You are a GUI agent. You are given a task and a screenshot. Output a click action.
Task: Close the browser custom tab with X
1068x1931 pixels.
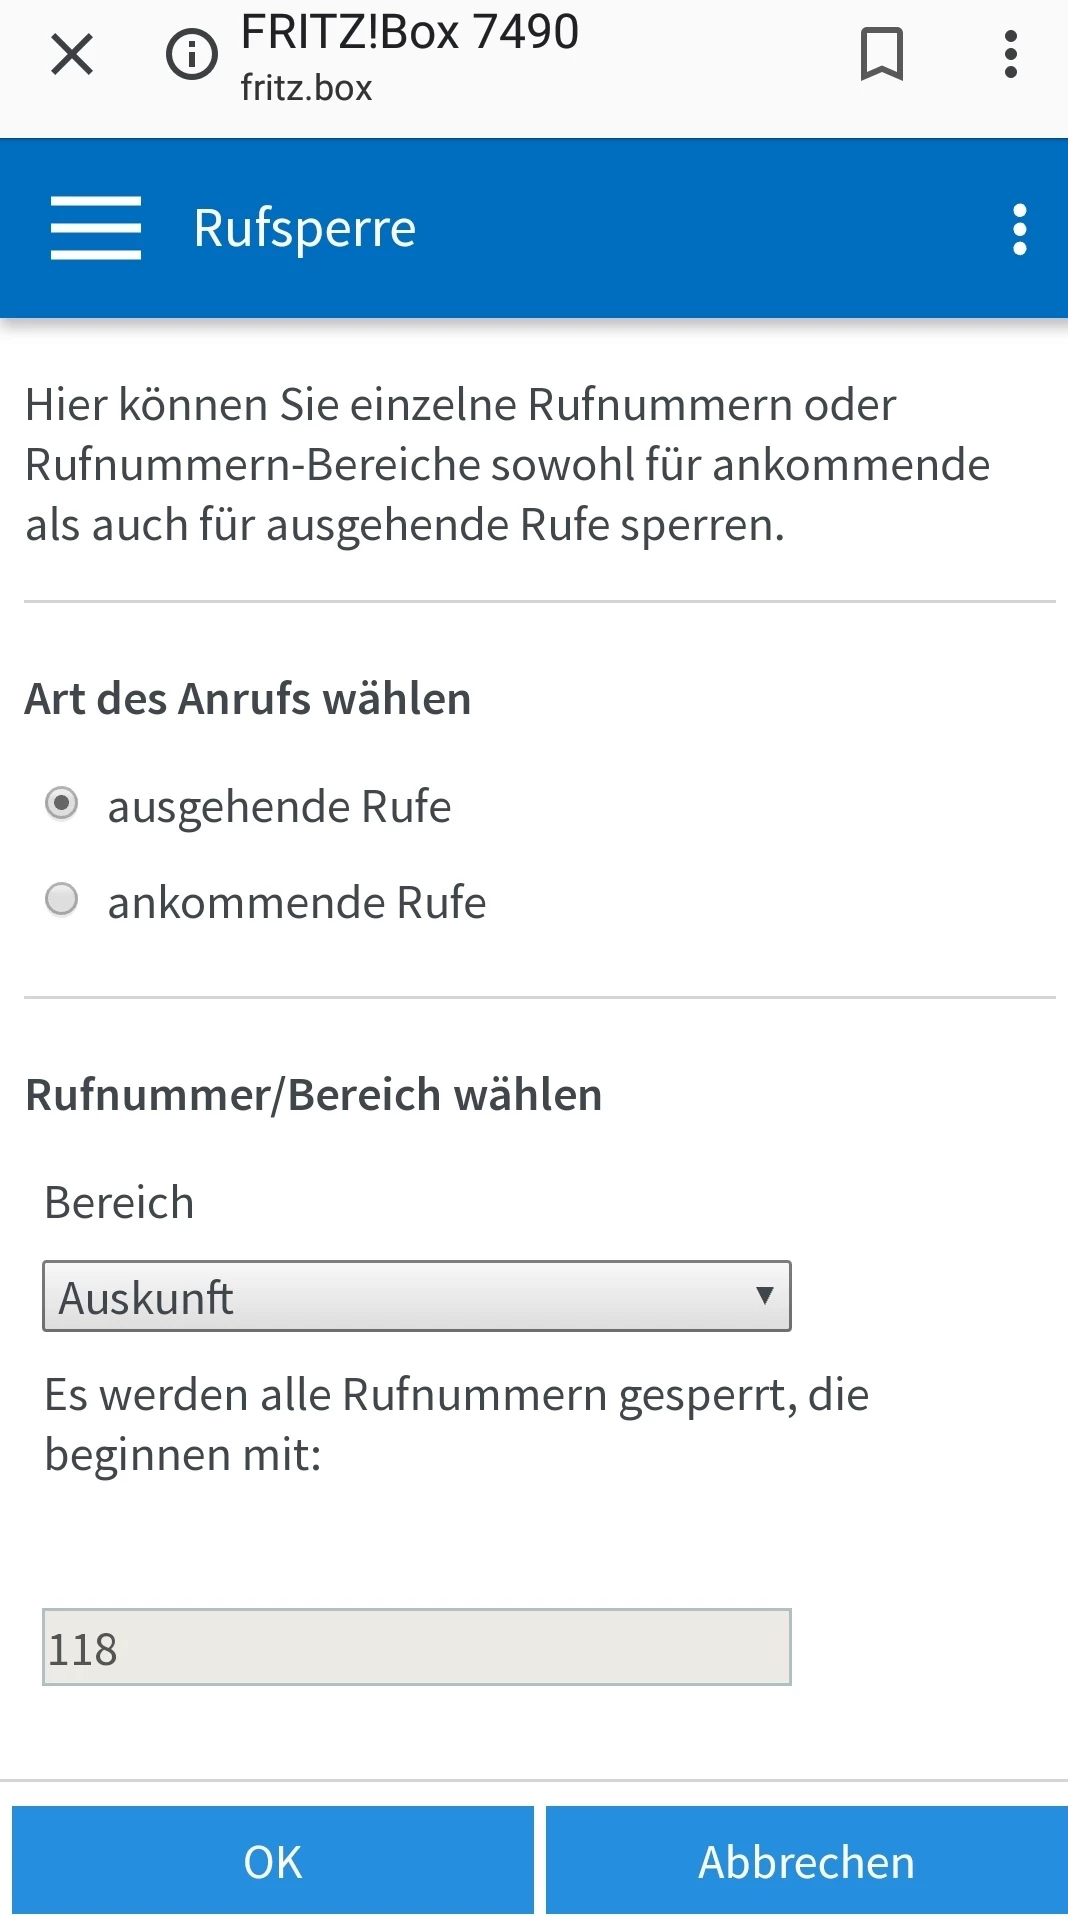[x=72, y=54]
